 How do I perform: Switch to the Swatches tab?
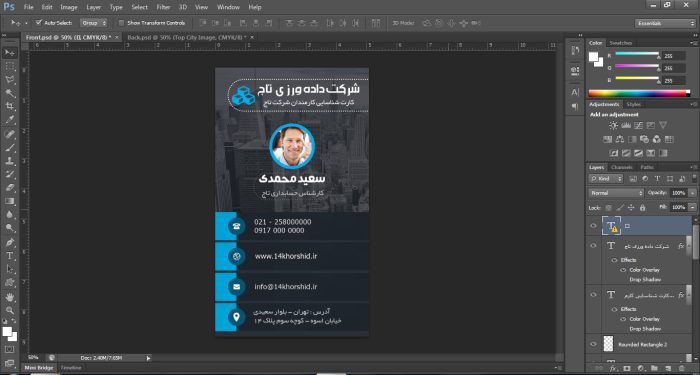click(x=621, y=43)
